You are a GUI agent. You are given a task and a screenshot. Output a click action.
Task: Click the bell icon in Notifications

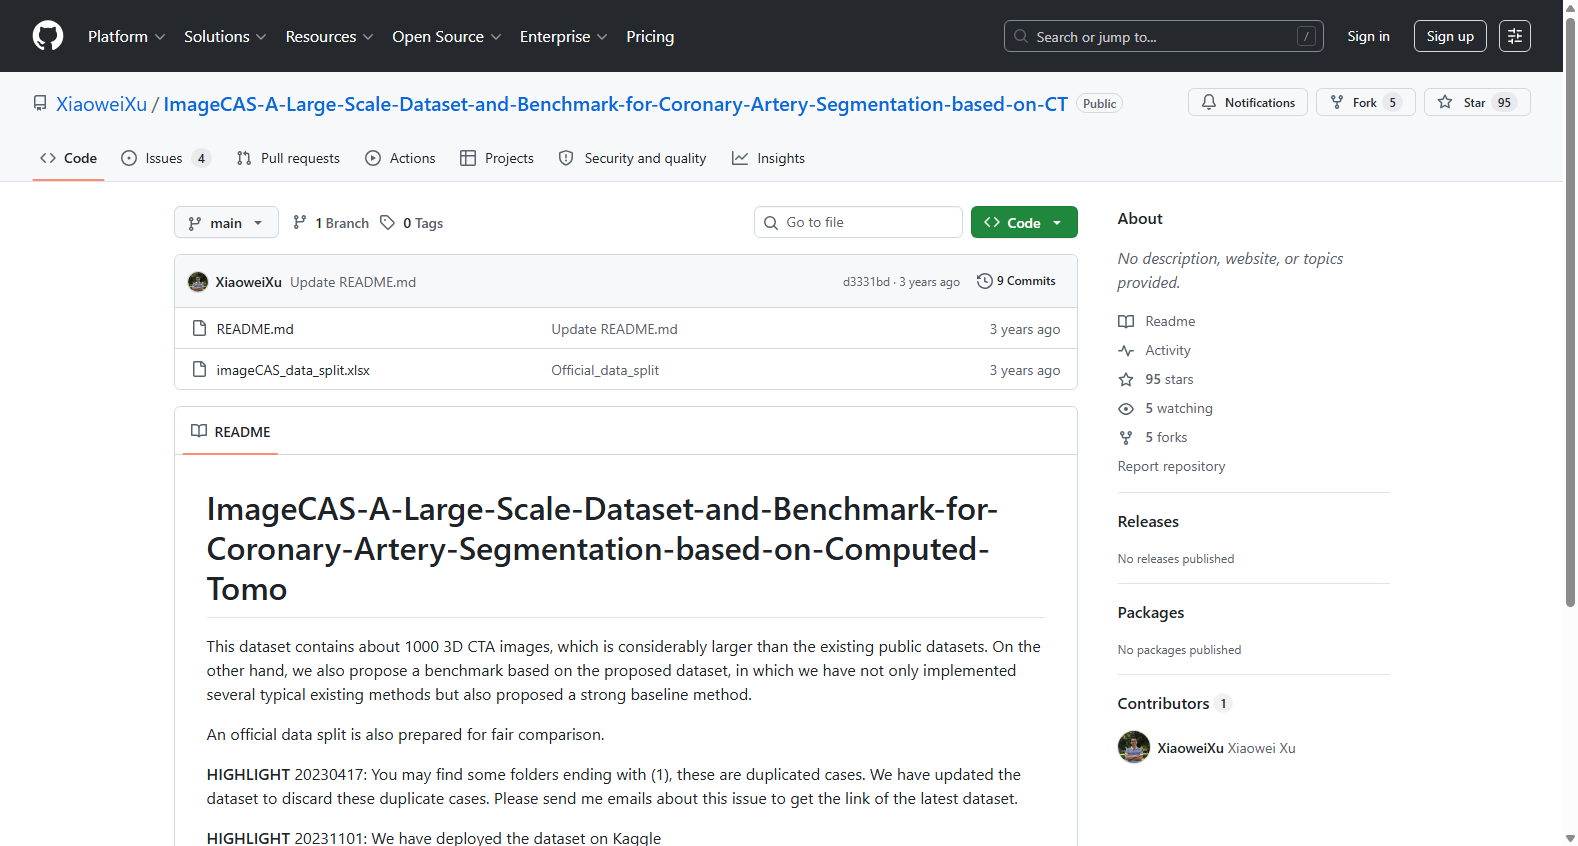coord(1209,102)
